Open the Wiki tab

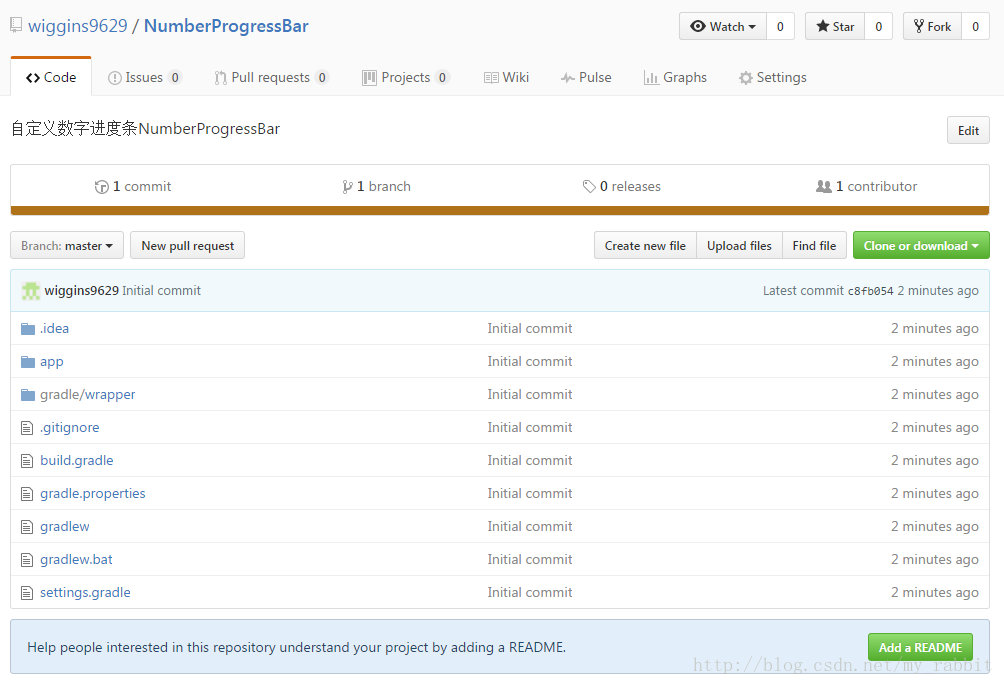[x=506, y=77]
